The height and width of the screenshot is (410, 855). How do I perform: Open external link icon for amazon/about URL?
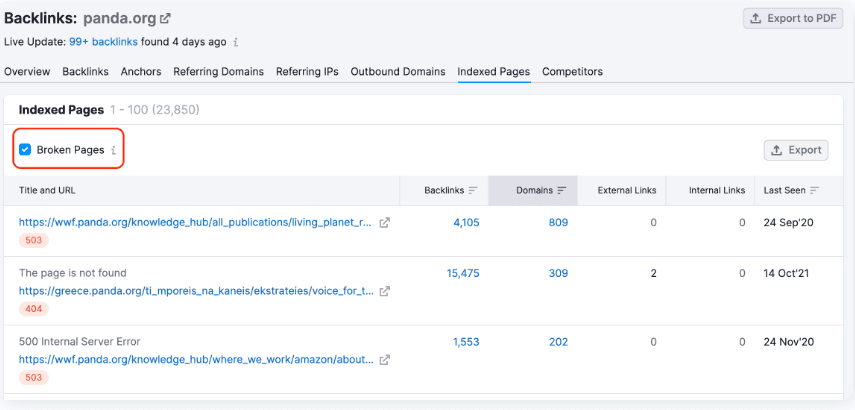[385, 360]
